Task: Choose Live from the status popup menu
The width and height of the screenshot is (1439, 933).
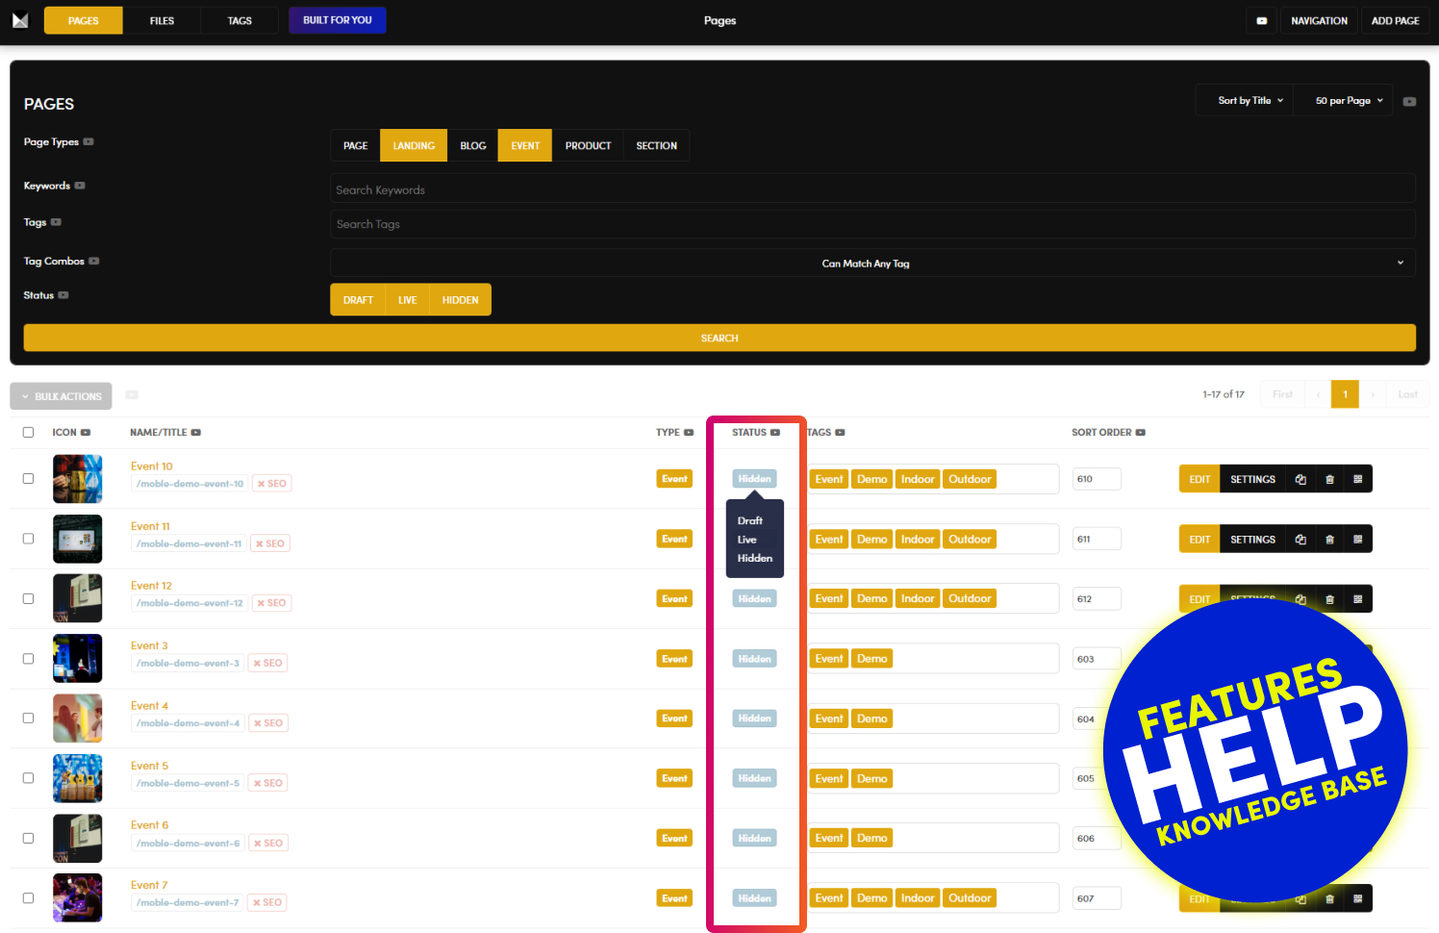Action: click(747, 540)
